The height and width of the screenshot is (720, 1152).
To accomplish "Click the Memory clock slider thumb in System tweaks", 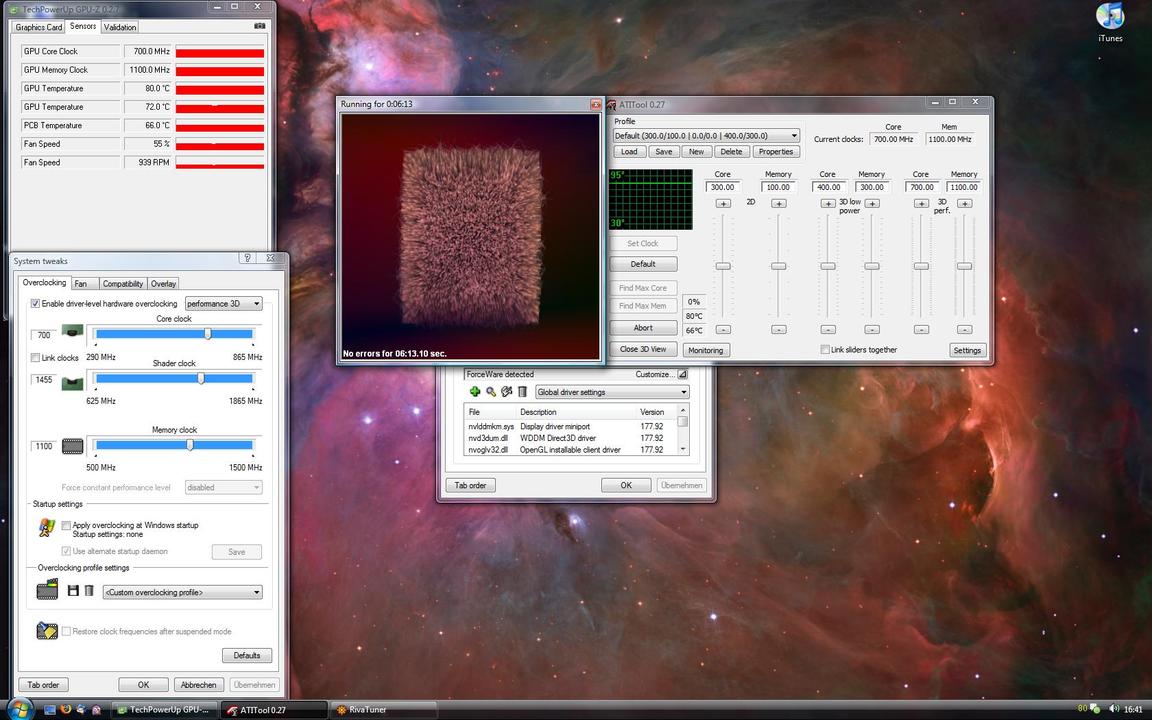I will [x=190, y=444].
